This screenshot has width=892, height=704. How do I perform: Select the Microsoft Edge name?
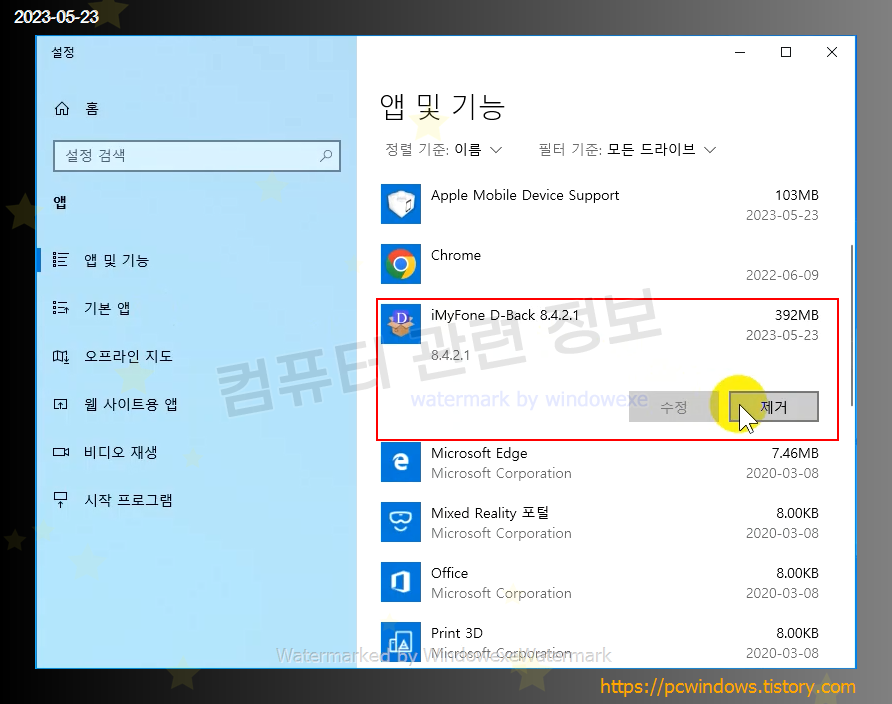479,453
